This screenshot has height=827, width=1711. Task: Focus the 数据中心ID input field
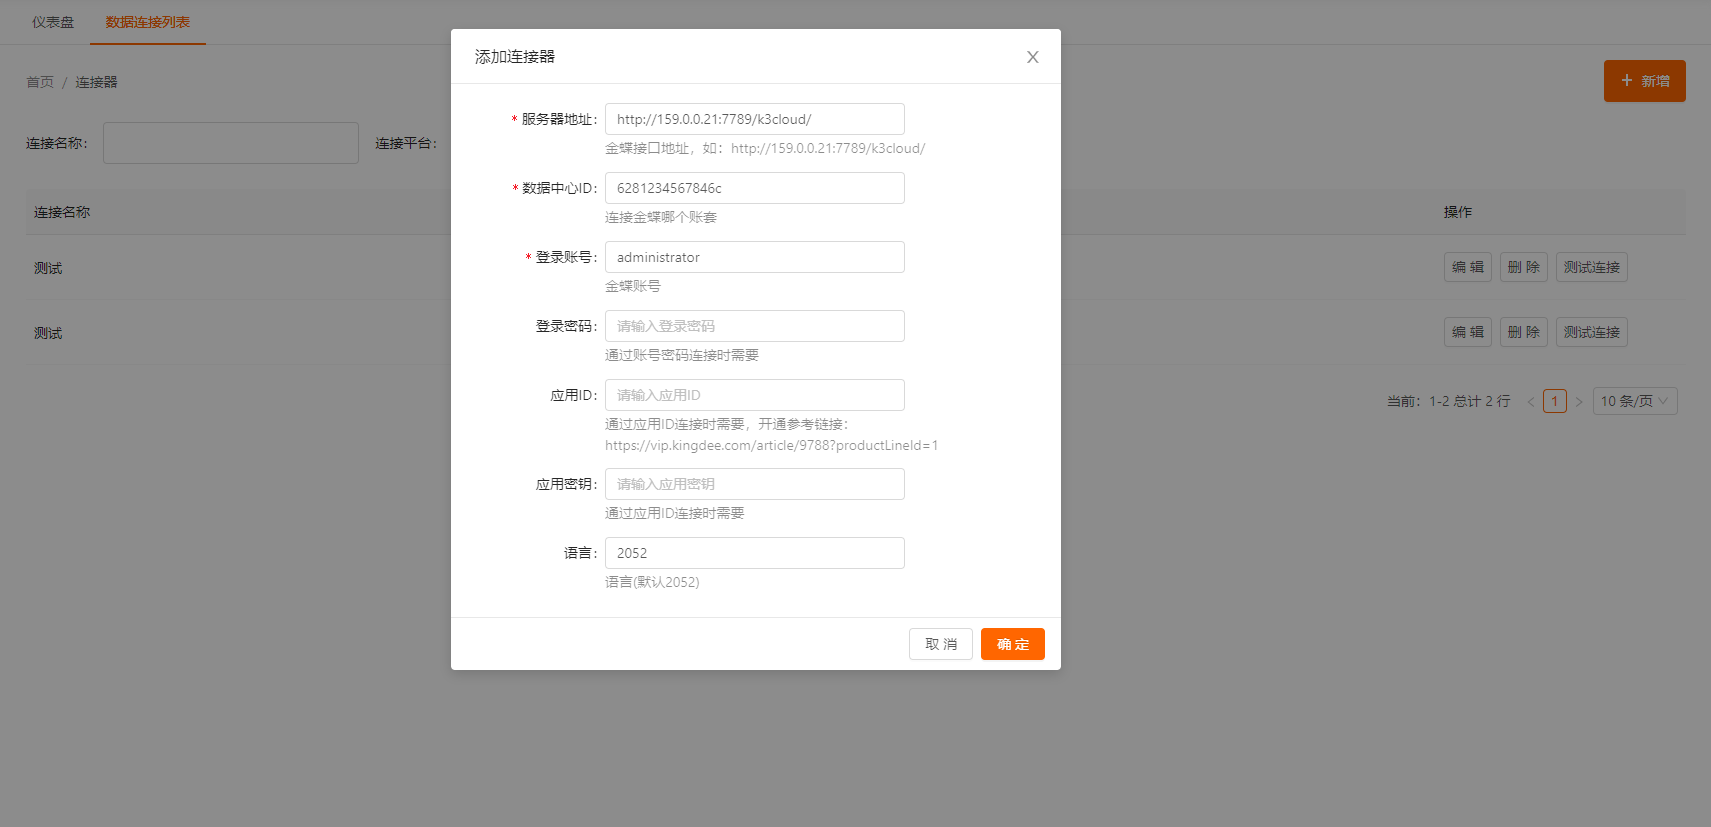[754, 188]
